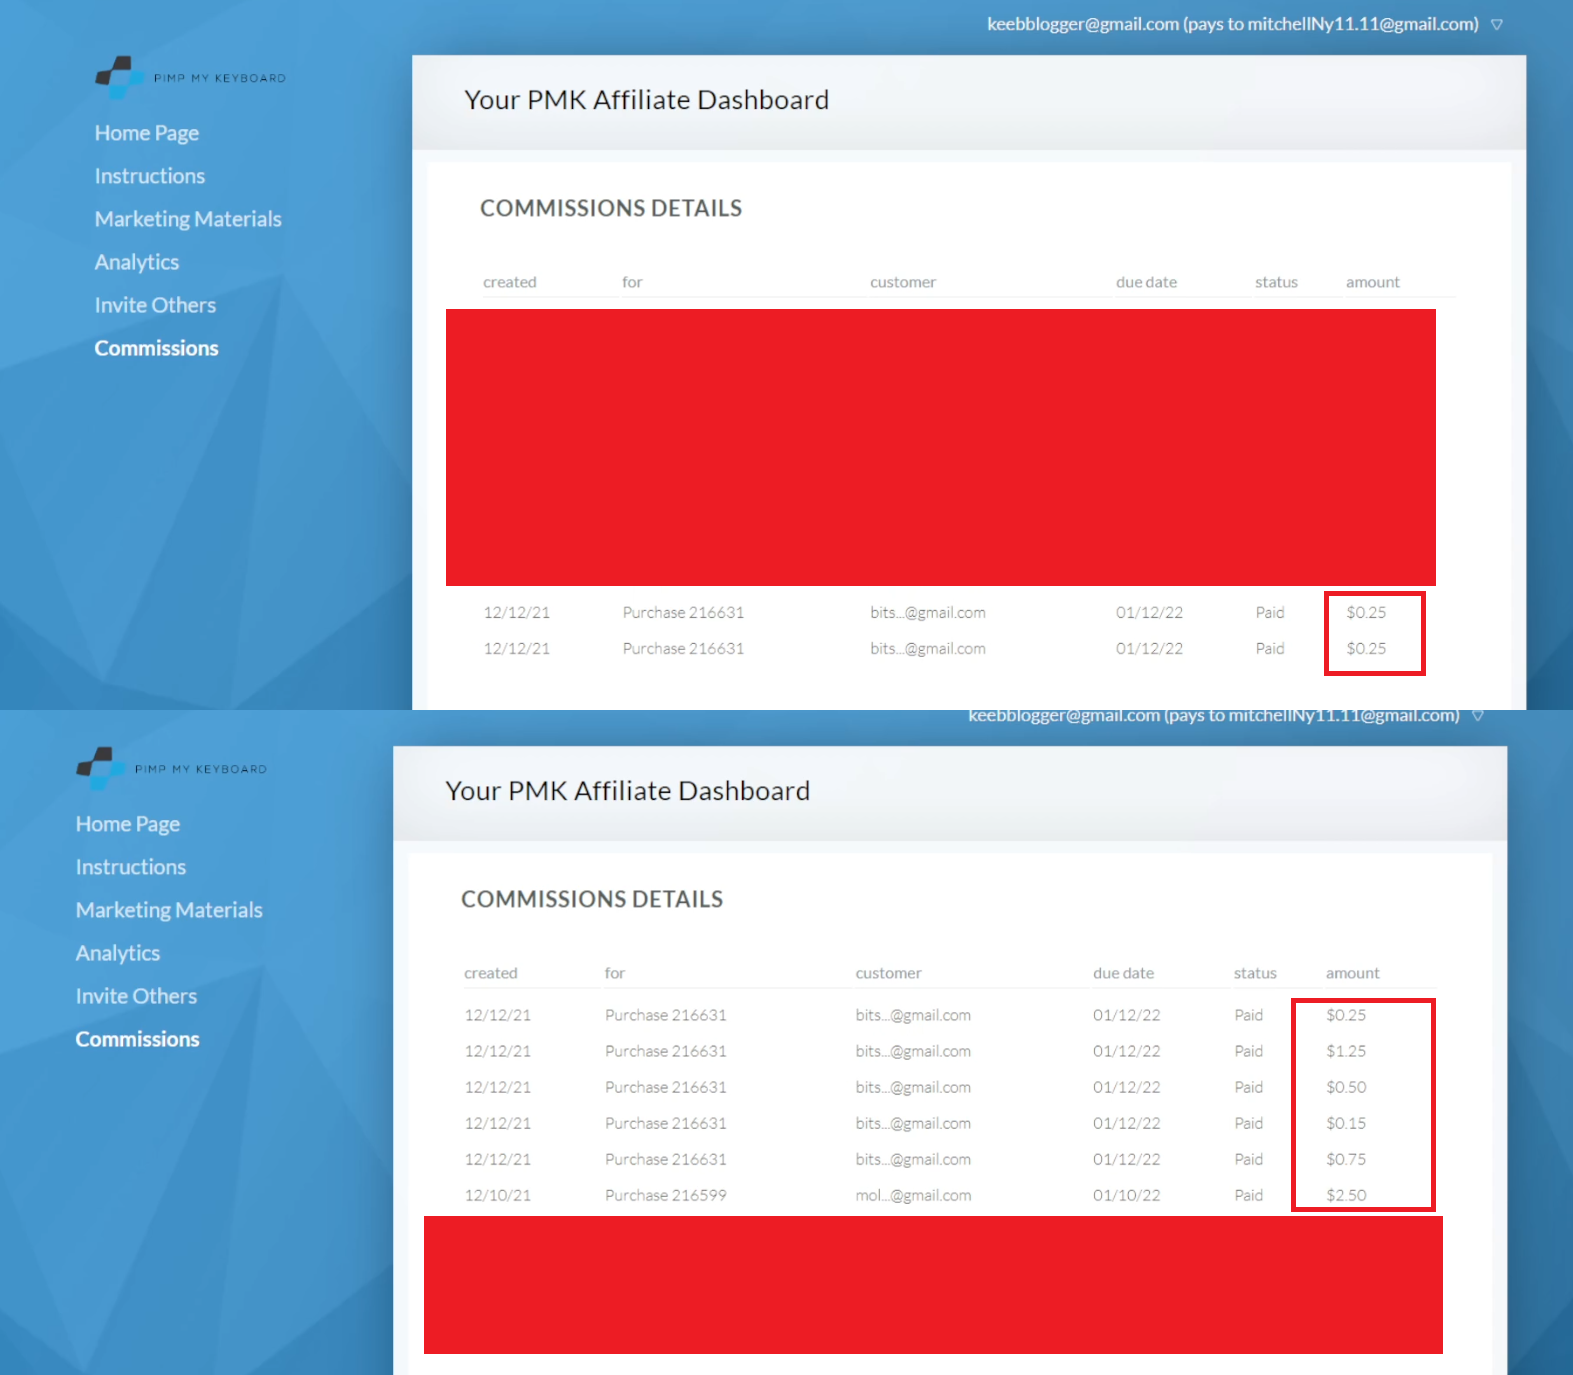The width and height of the screenshot is (1573, 1375).
Task: Click the $1.25 commission amount
Action: pyautogui.click(x=1346, y=1051)
